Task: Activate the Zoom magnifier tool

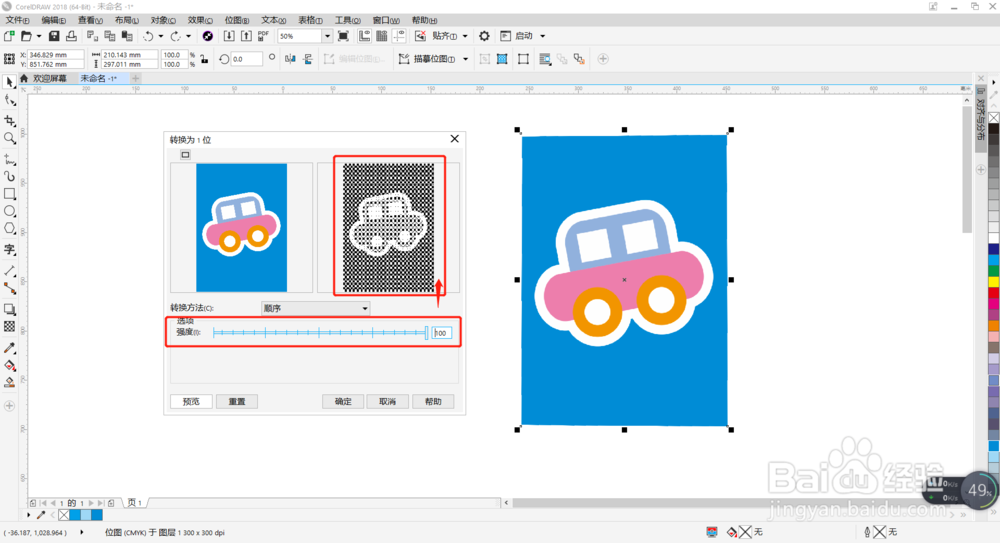Action: coord(10,138)
